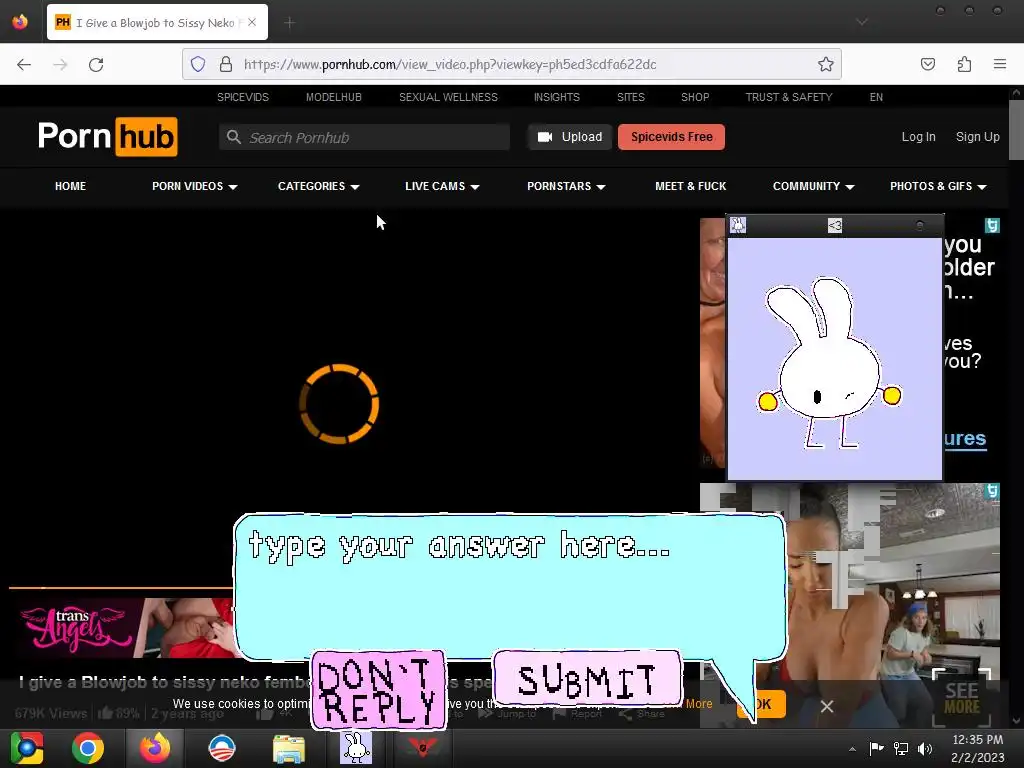1024x768 pixels.
Task: Click the ad badge icon on the lower sidebar ad
Action: point(992,491)
